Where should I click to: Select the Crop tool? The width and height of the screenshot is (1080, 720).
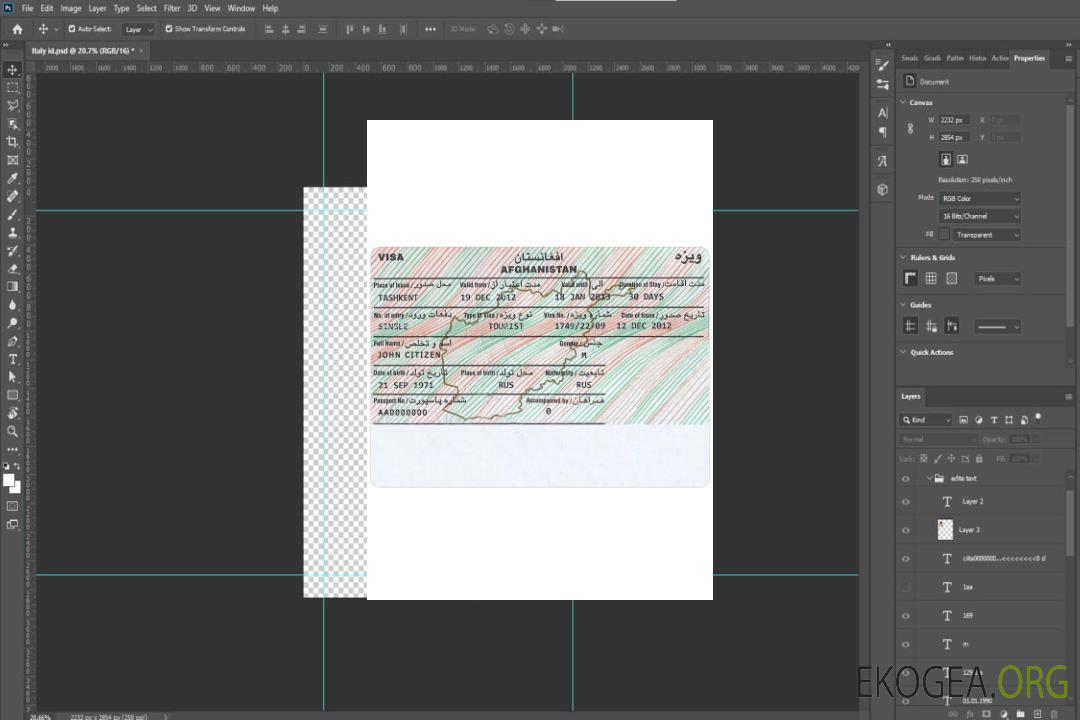13,142
